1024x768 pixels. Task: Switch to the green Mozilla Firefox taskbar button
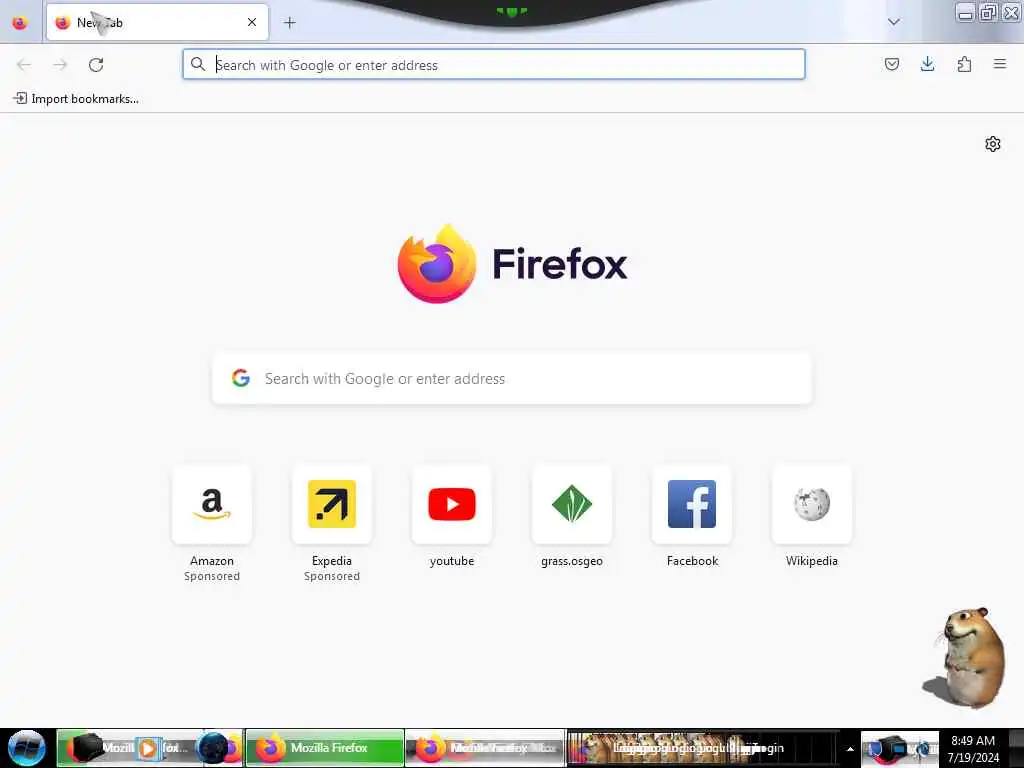(325, 748)
